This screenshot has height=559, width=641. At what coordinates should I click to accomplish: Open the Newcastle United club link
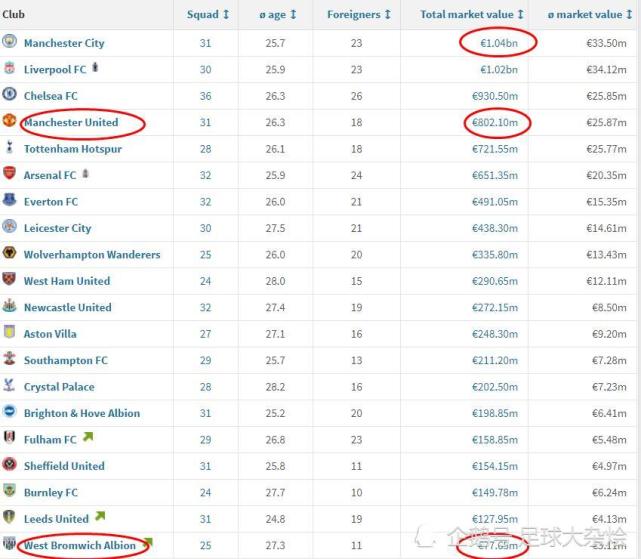click(x=67, y=308)
